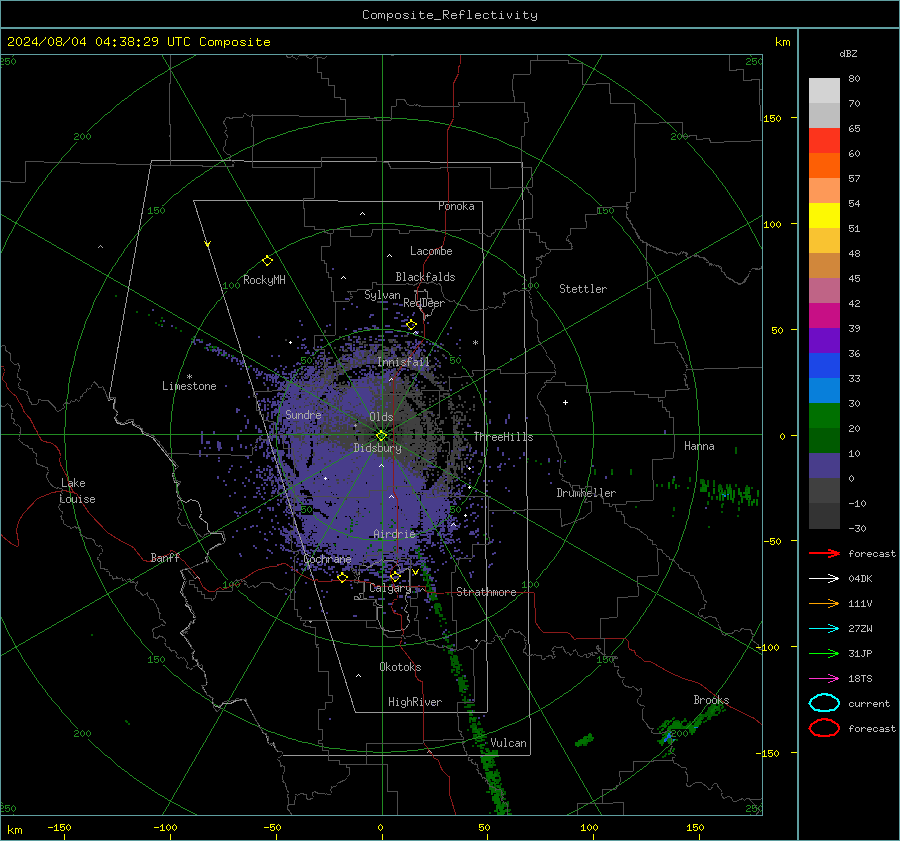Click the Okotoks label
The width and height of the screenshot is (900, 841).
(400, 667)
